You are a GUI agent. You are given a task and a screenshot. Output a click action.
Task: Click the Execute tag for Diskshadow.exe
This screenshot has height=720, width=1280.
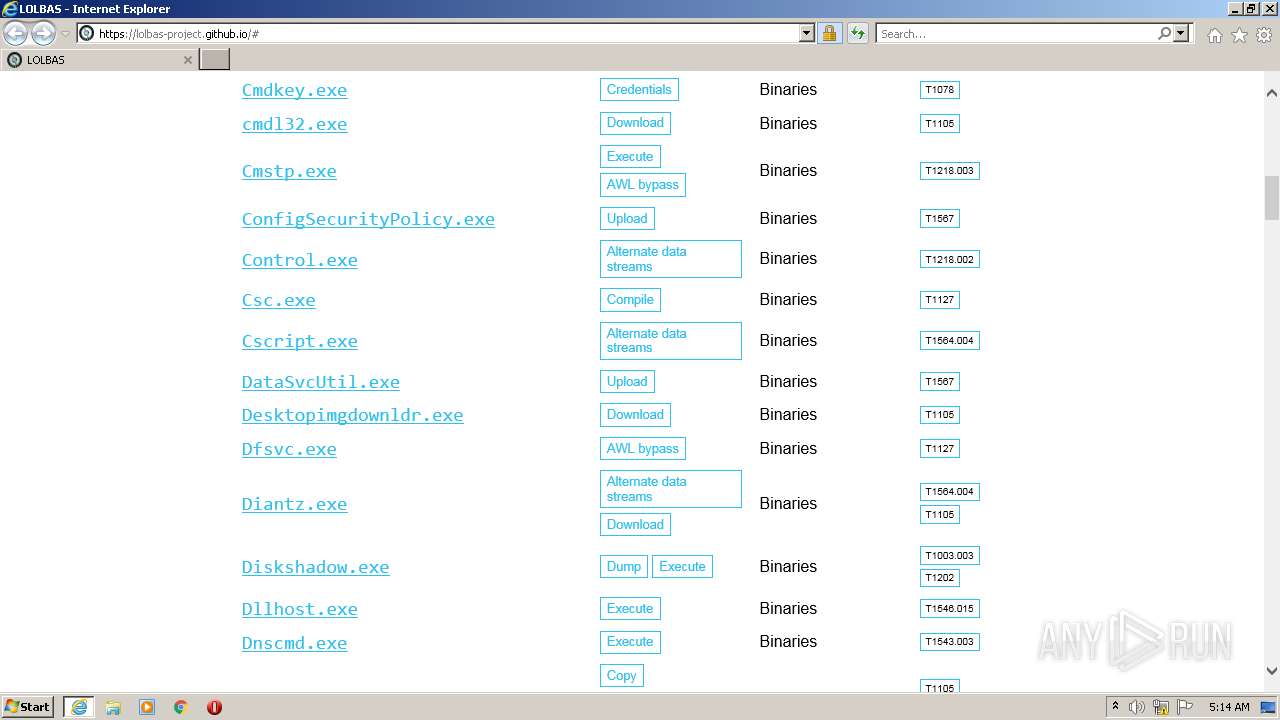682,566
